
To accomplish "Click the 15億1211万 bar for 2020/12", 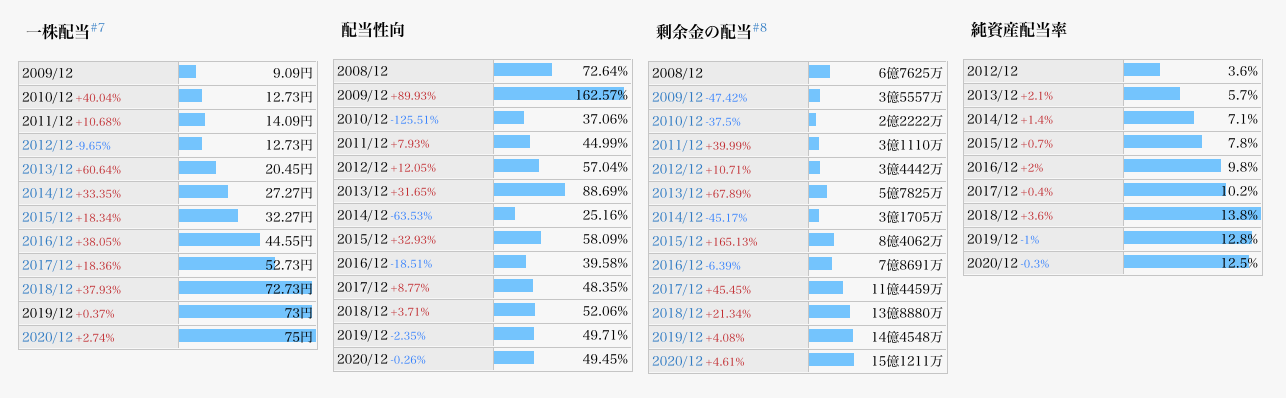I will [x=831, y=359].
